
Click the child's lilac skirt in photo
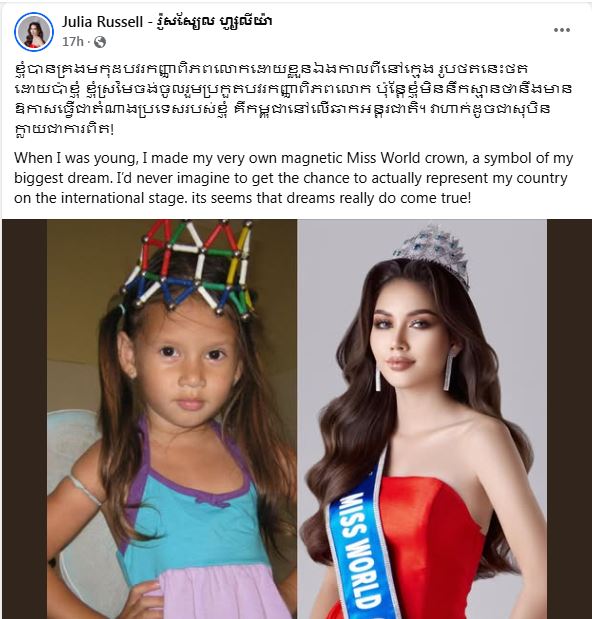(217, 592)
